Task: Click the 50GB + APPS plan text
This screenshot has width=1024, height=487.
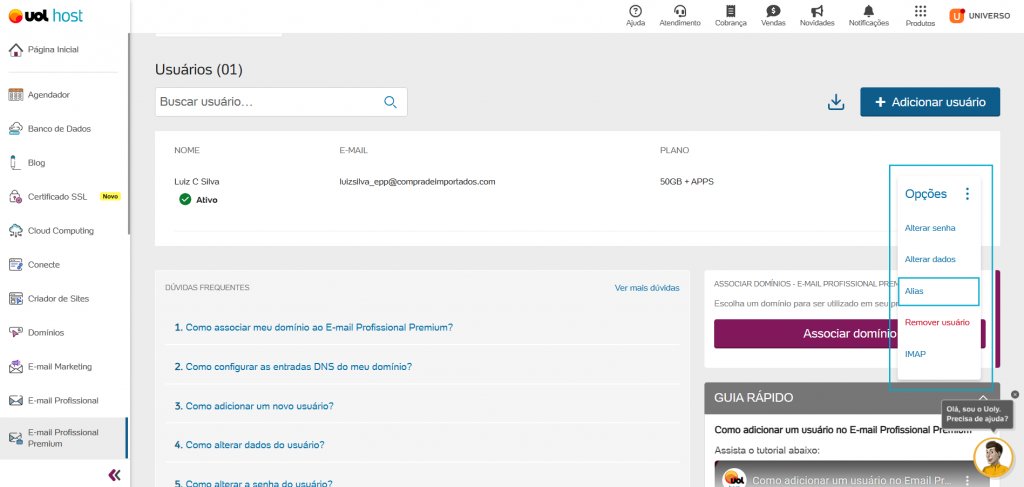Action: [686, 181]
